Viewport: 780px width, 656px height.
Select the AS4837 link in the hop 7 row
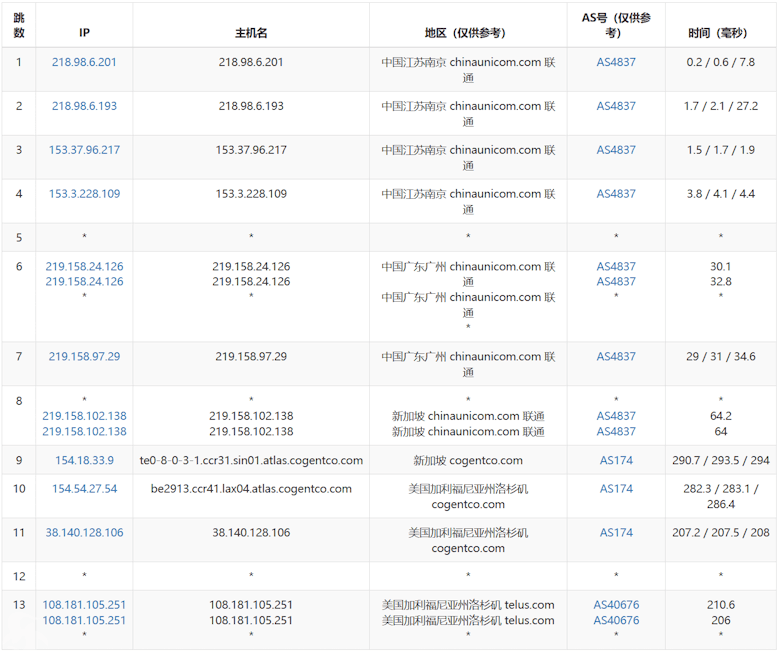point(616,357)
